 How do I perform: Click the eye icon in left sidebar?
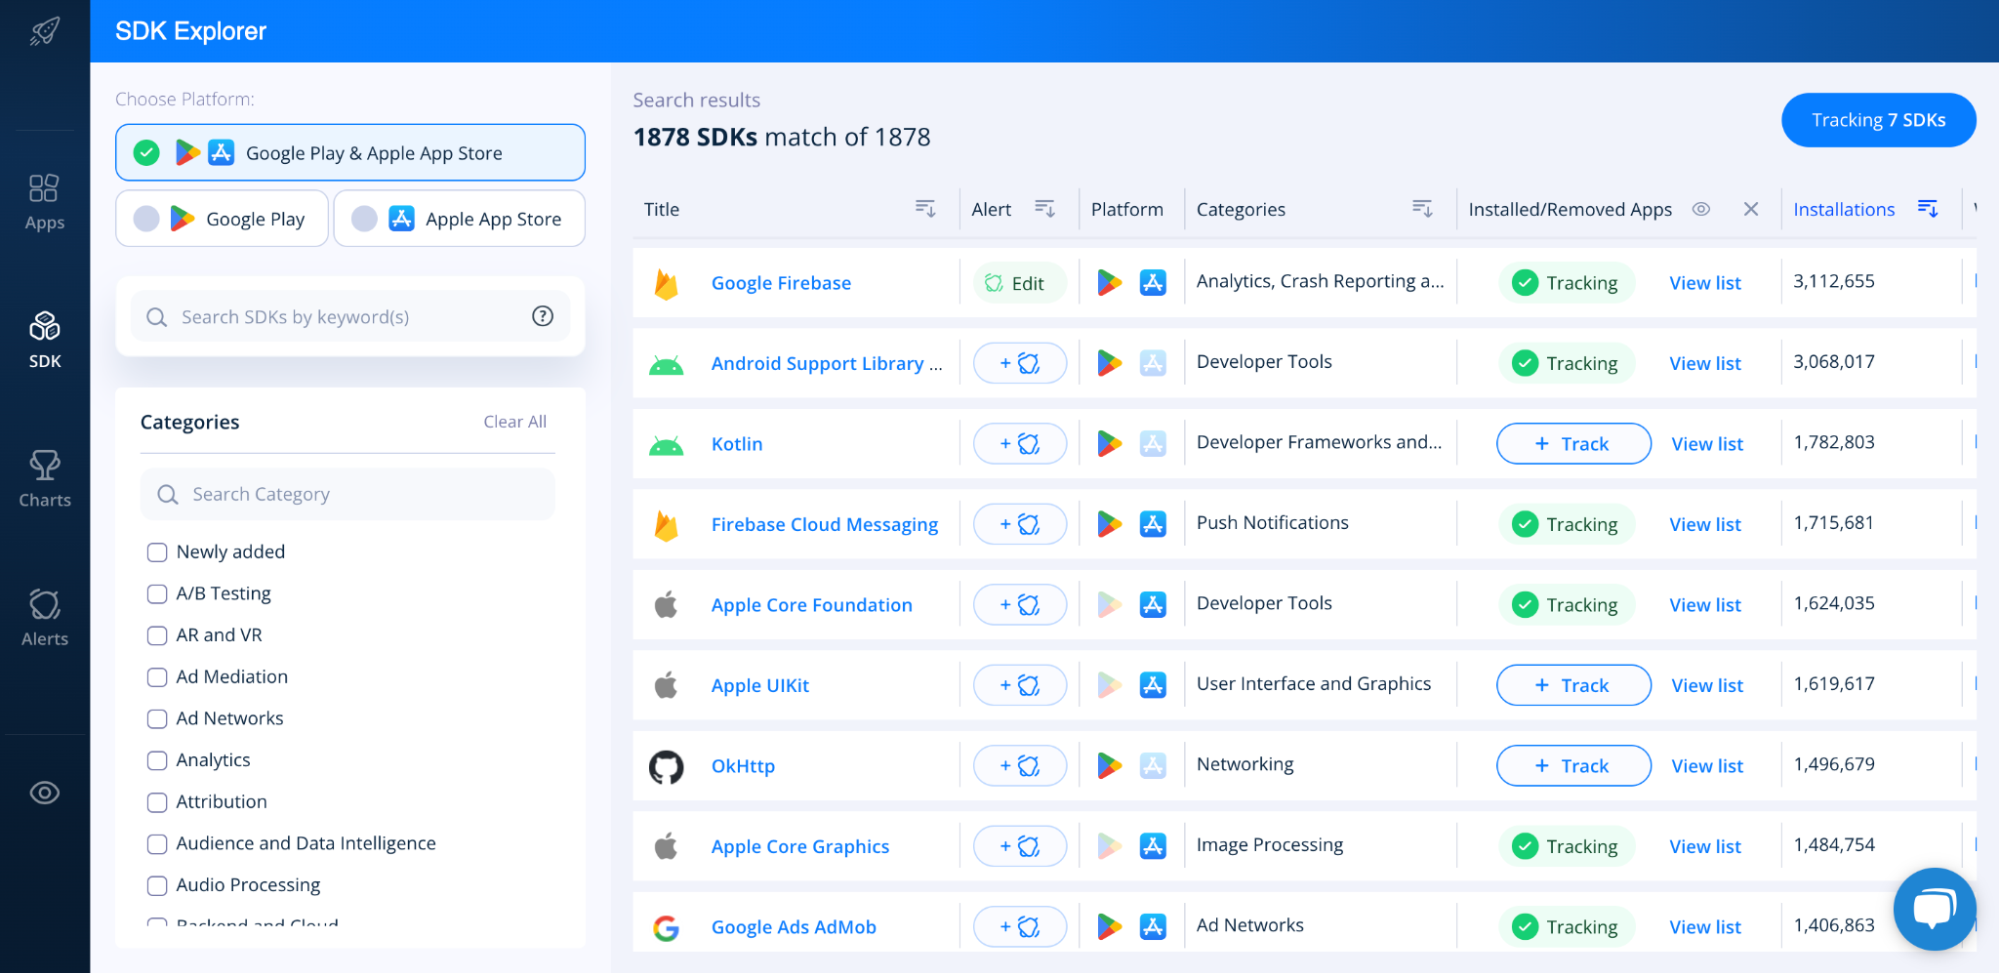click(x=45, y=793)
